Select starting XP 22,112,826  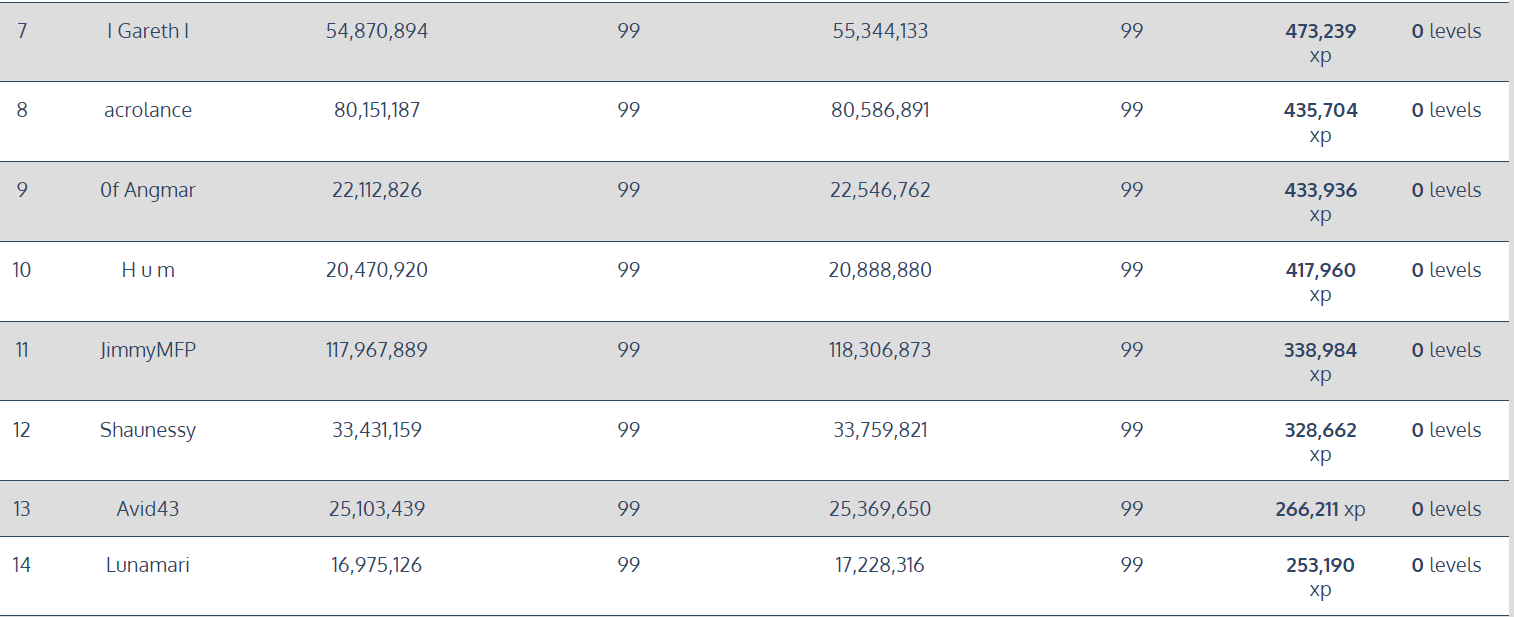pyautogui.click(x=377, y=190)
